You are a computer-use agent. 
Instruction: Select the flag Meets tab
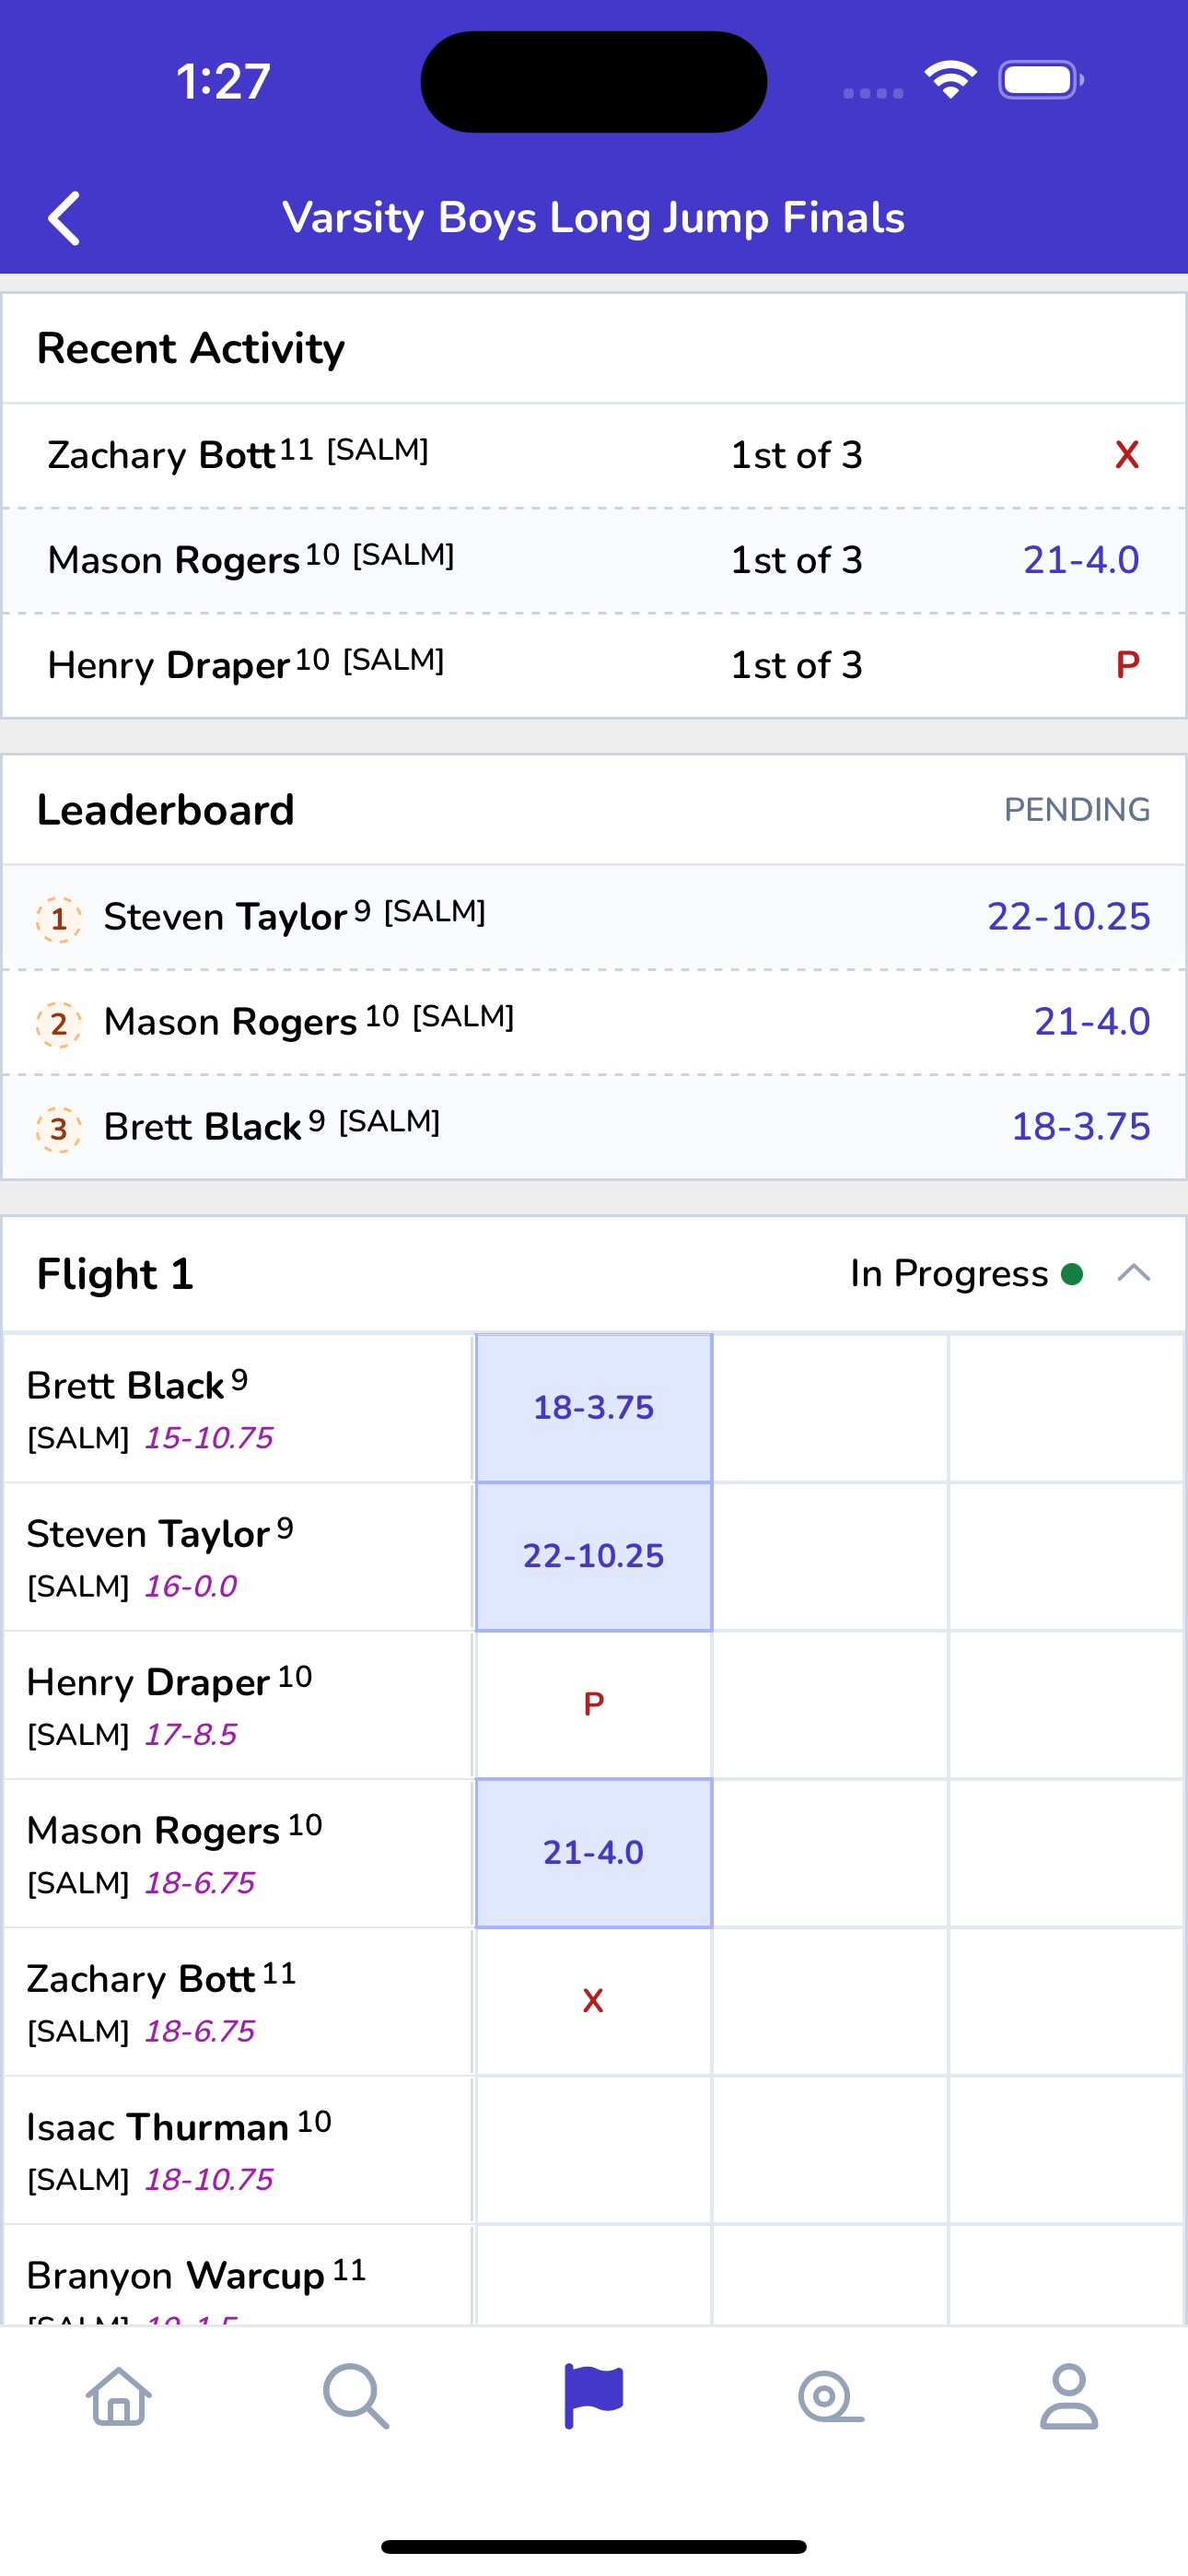coord(594,2397)
